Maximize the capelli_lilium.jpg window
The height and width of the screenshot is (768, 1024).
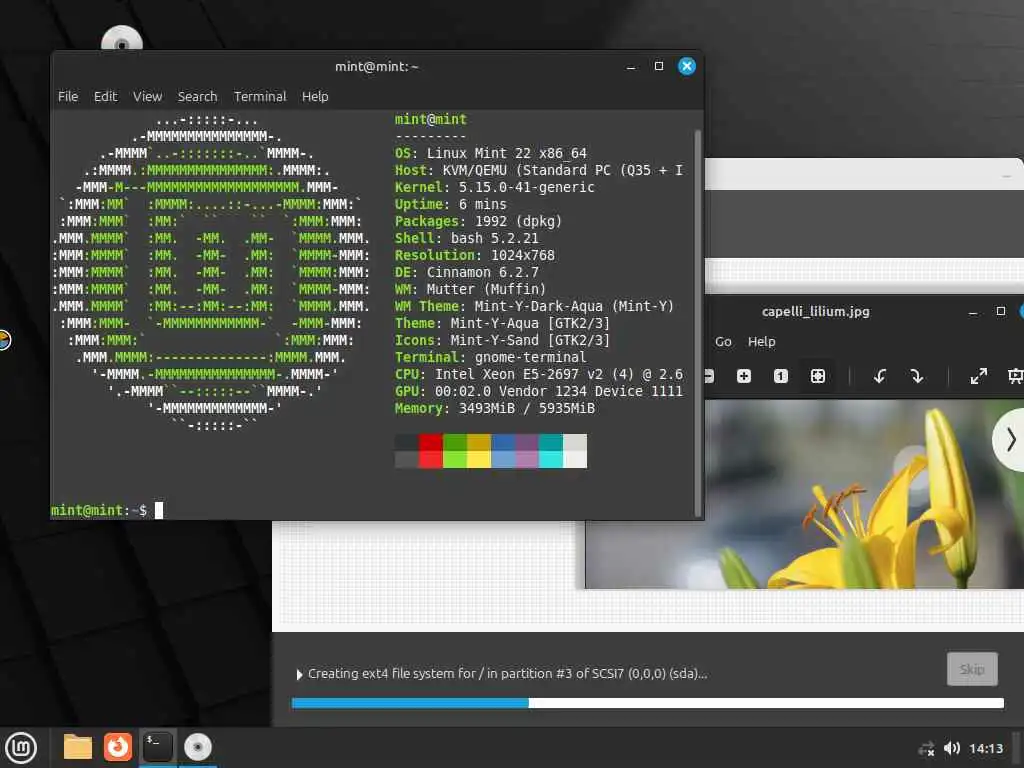1000,311
